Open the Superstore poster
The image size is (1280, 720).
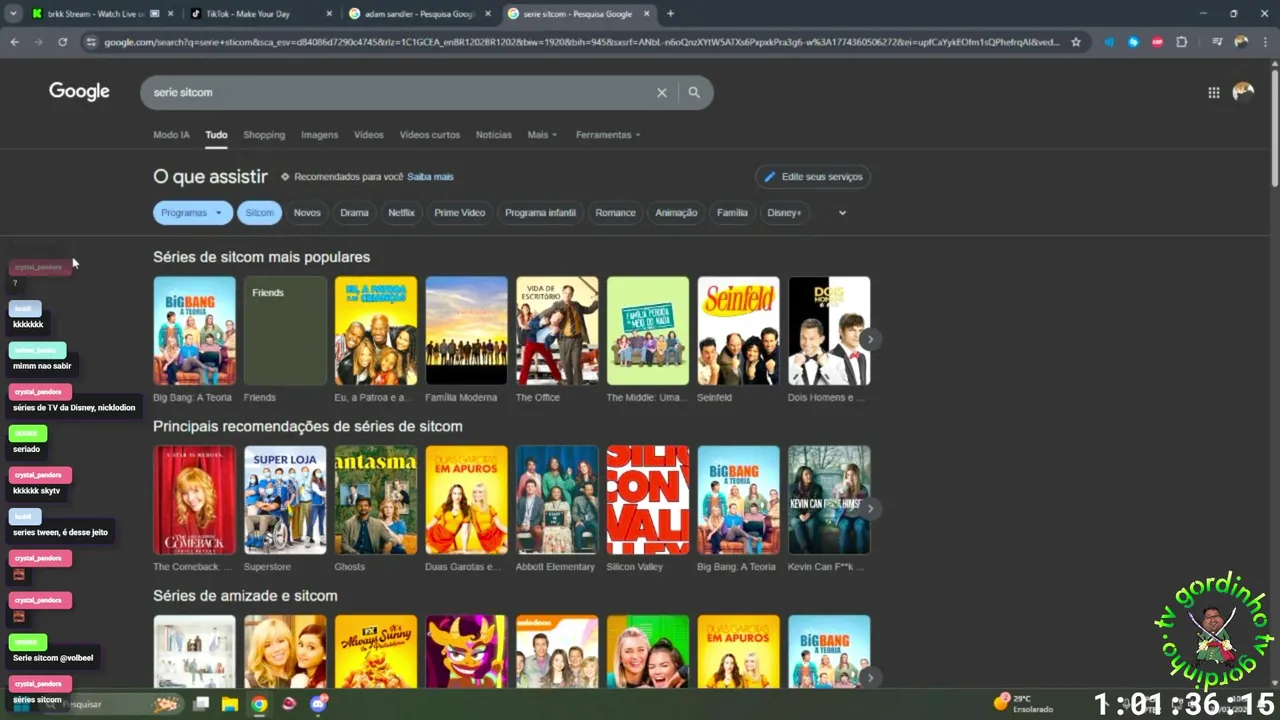[x=285, y=500]
